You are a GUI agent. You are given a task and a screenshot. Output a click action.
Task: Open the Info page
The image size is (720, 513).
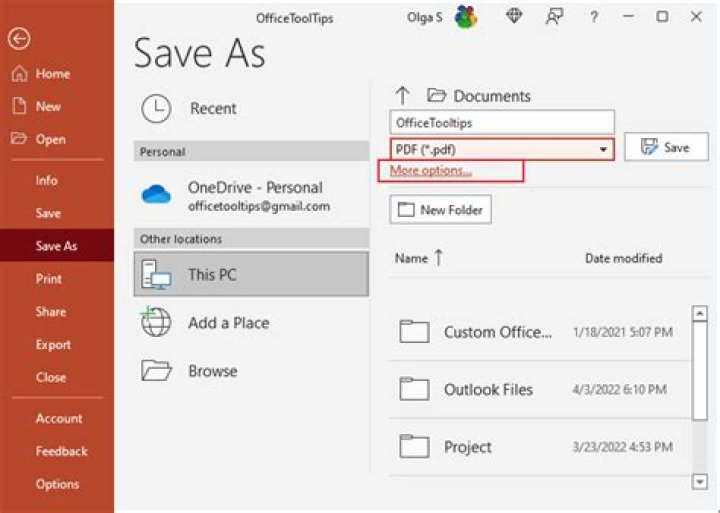(47, 180)
